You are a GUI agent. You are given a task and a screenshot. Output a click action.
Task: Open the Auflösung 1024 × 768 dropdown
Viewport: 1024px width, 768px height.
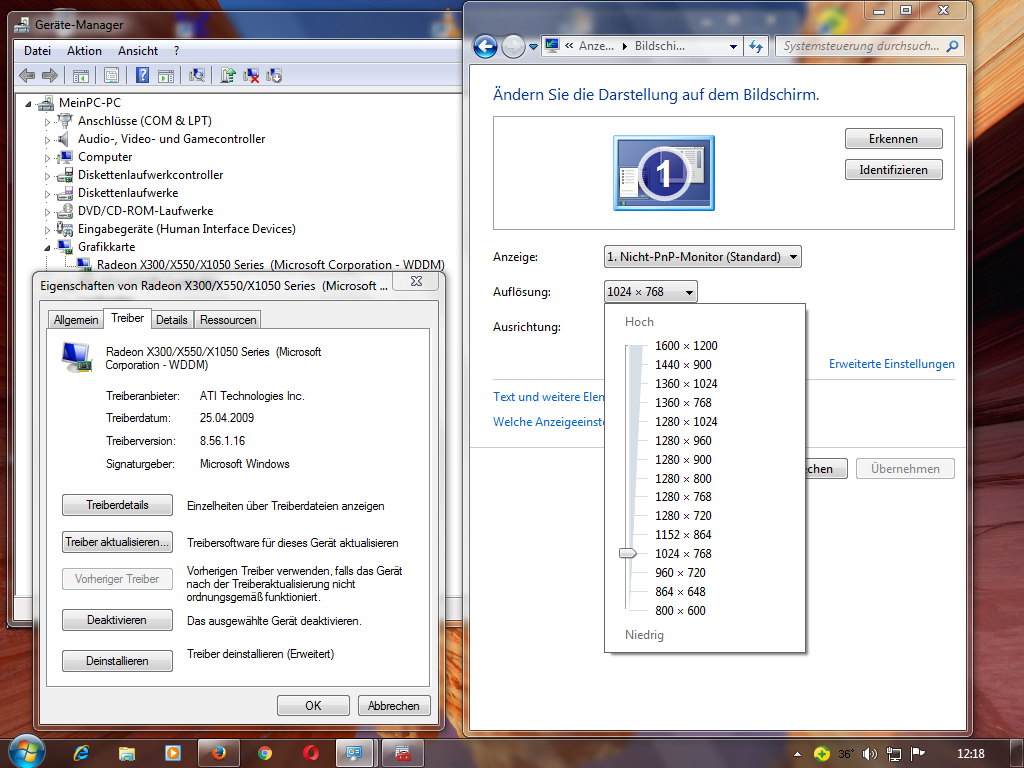click(650, 292)
